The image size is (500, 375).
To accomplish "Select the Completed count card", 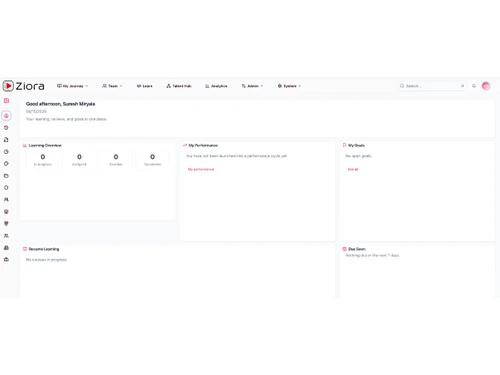I will coord(152,159).
